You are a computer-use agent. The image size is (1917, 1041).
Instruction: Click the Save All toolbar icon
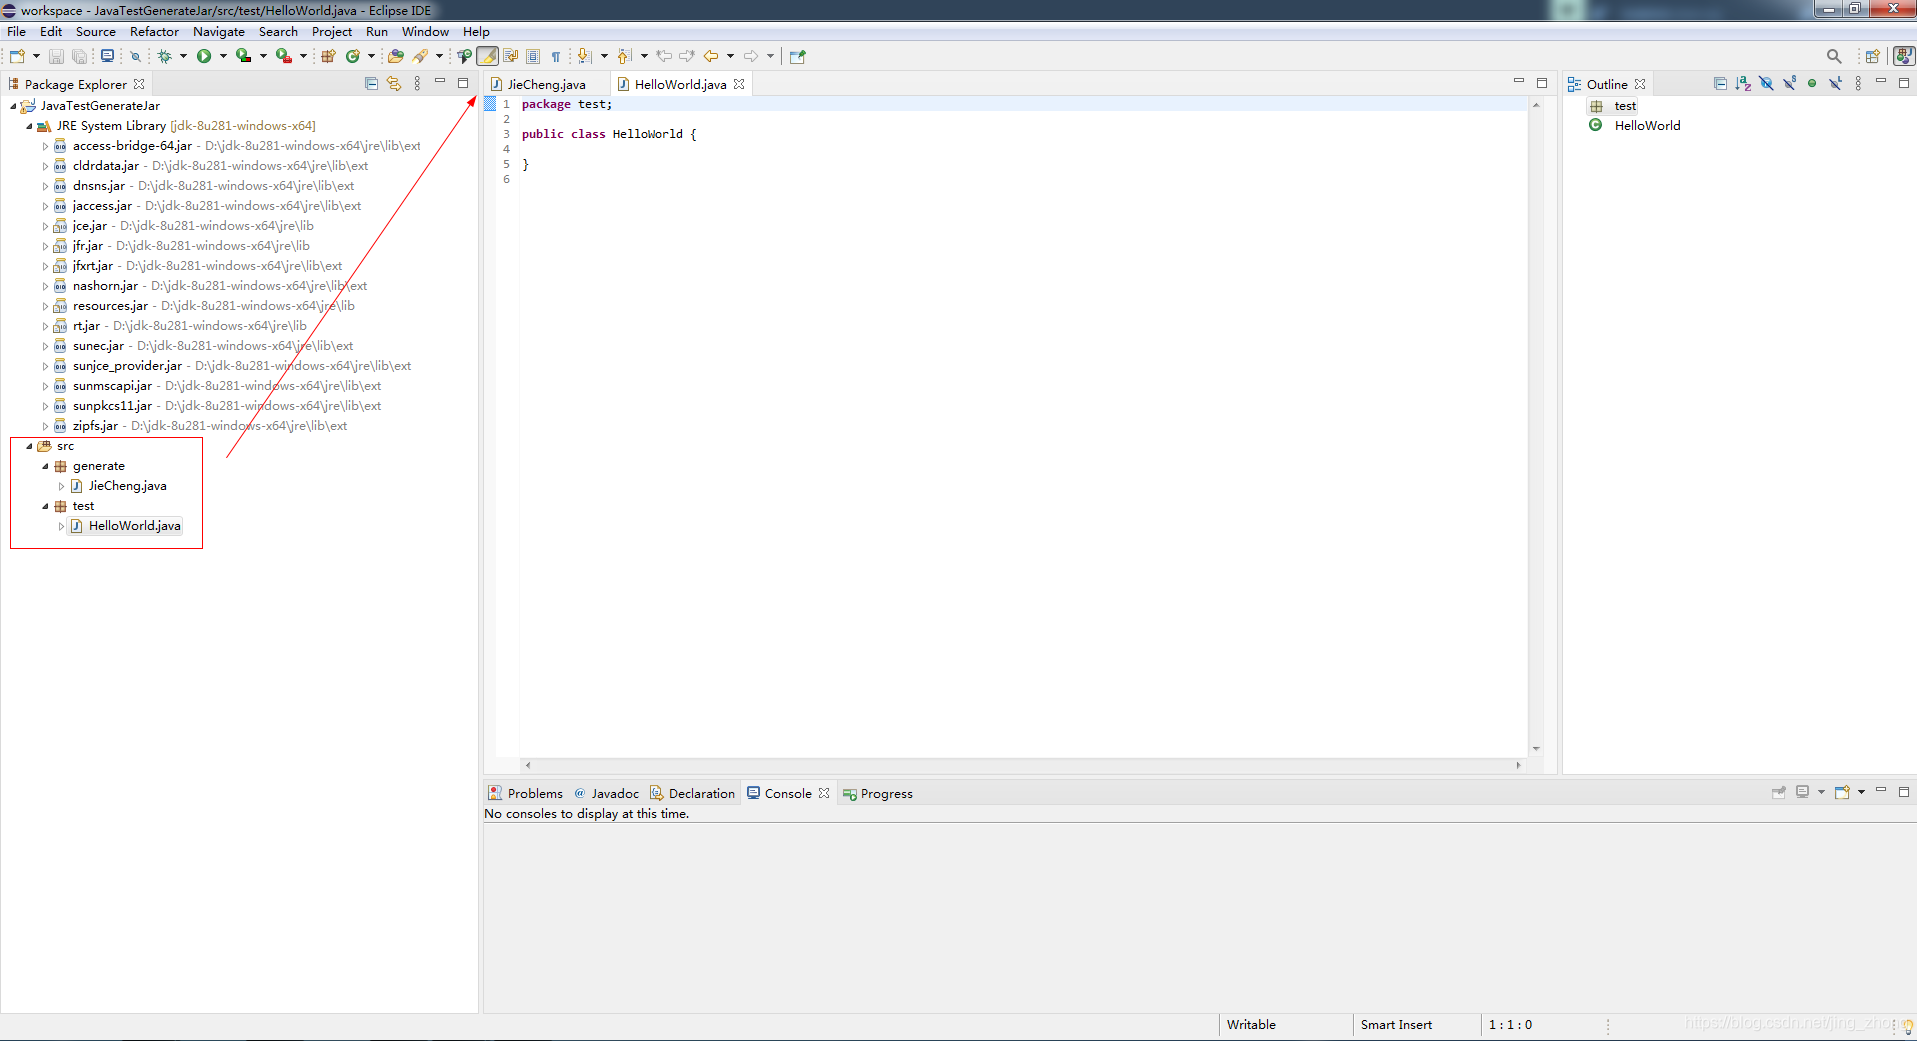pyautogui.click(x=79, y=56)
